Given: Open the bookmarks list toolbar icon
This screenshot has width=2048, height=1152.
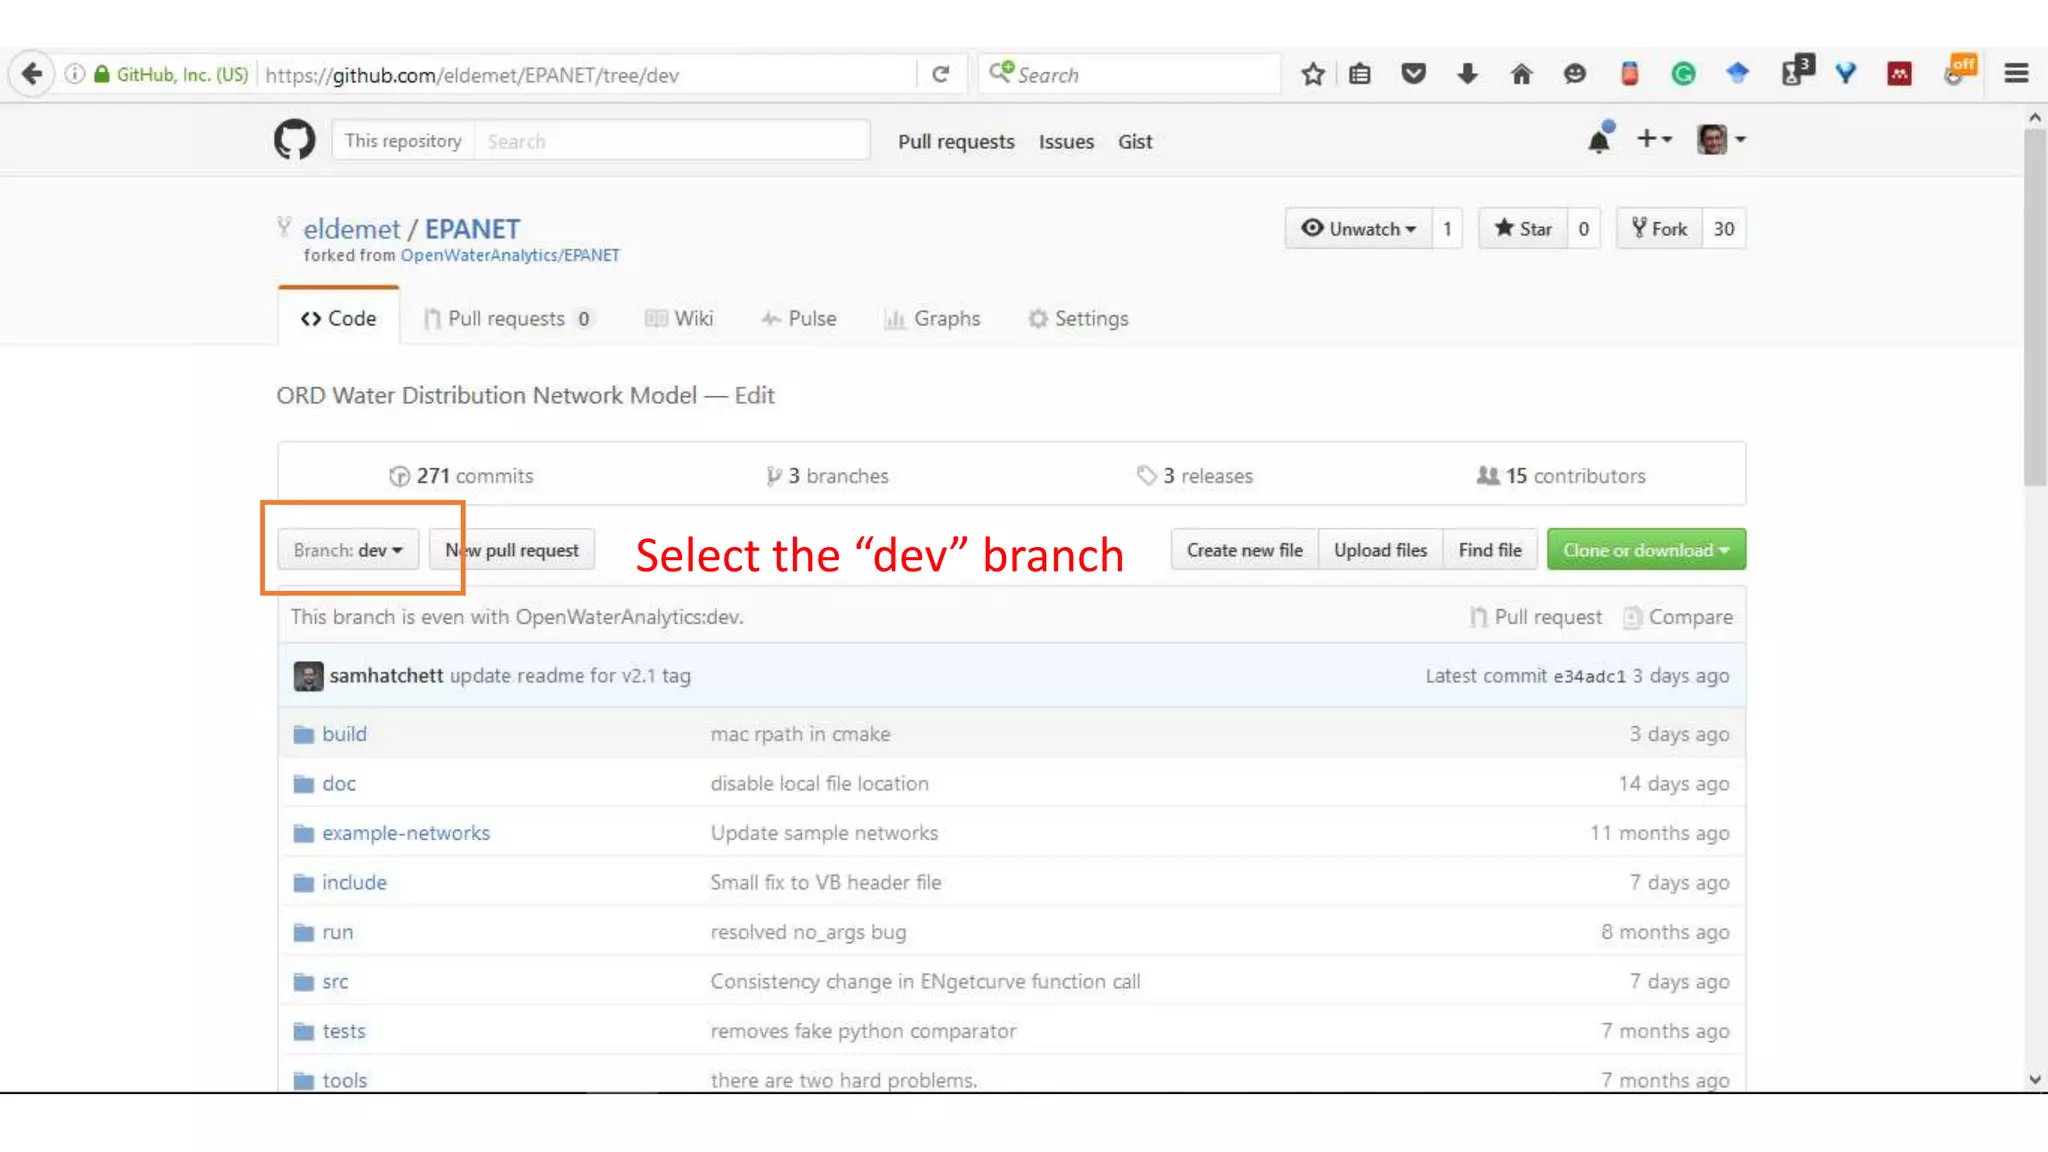Looking at the screenshot, I should point(1360,74).
